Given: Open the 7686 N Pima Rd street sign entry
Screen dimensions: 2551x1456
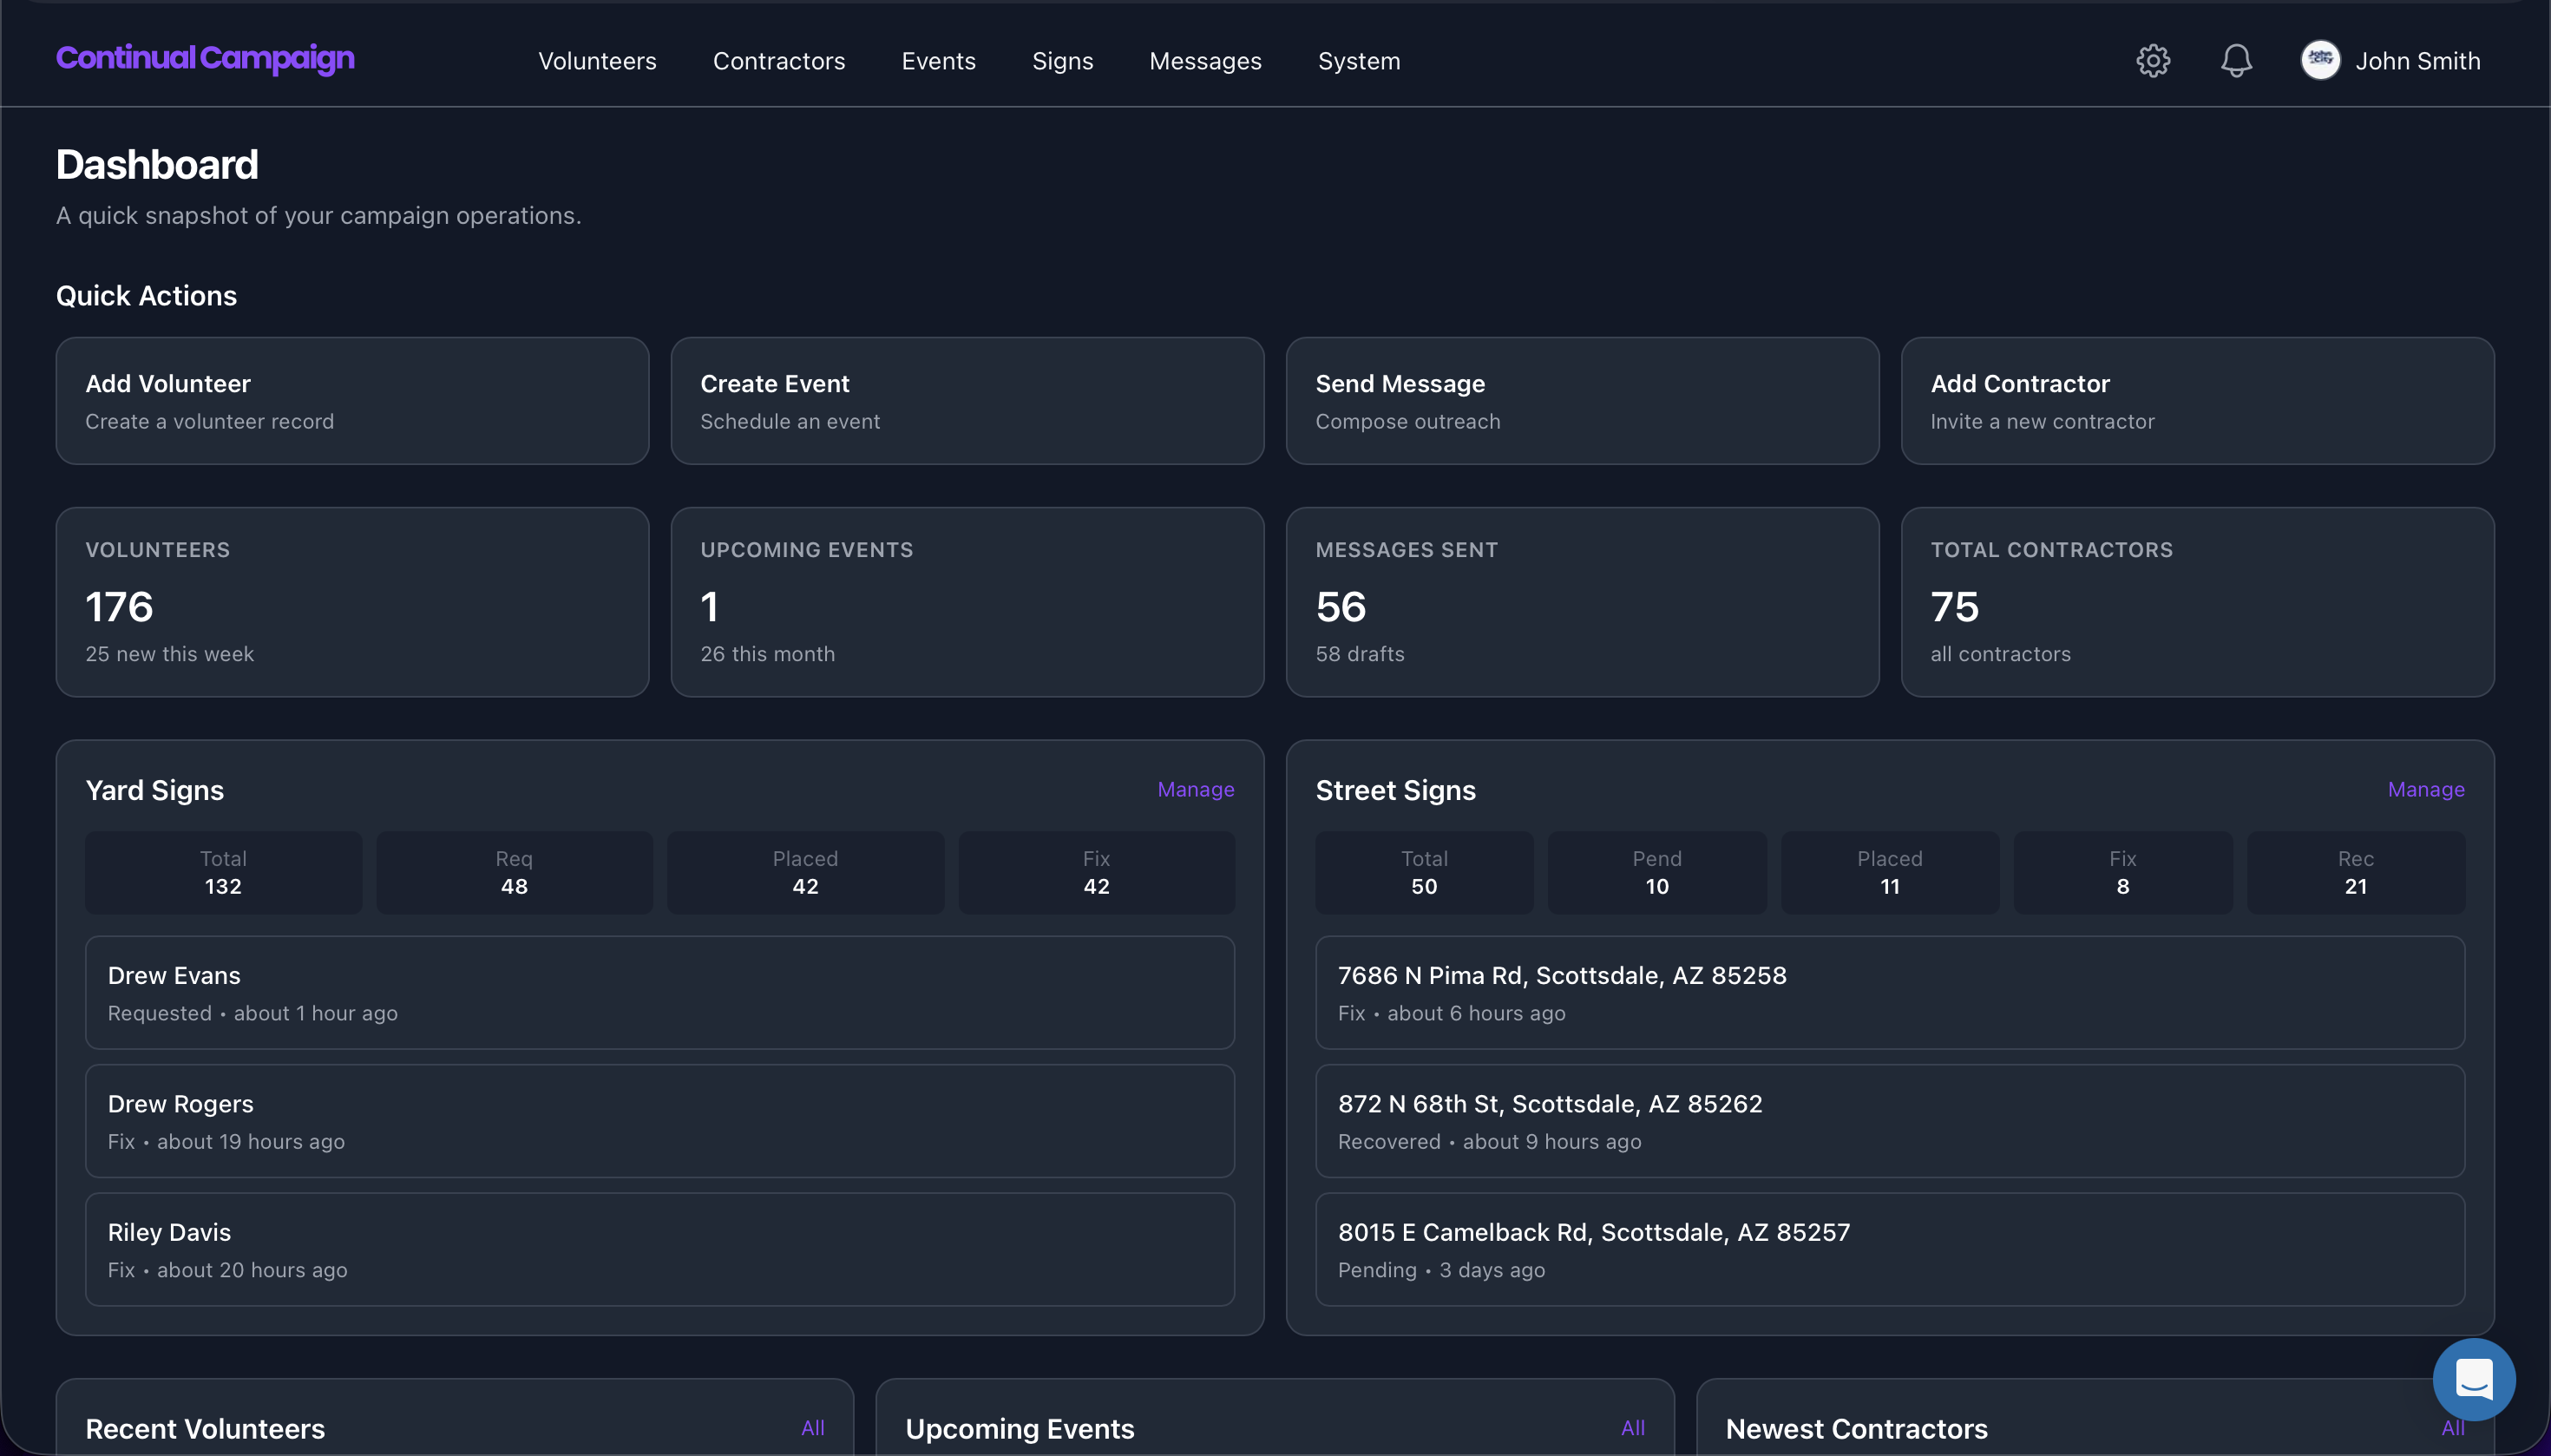Looking at the screenshot, I should tap(1889, 992).
